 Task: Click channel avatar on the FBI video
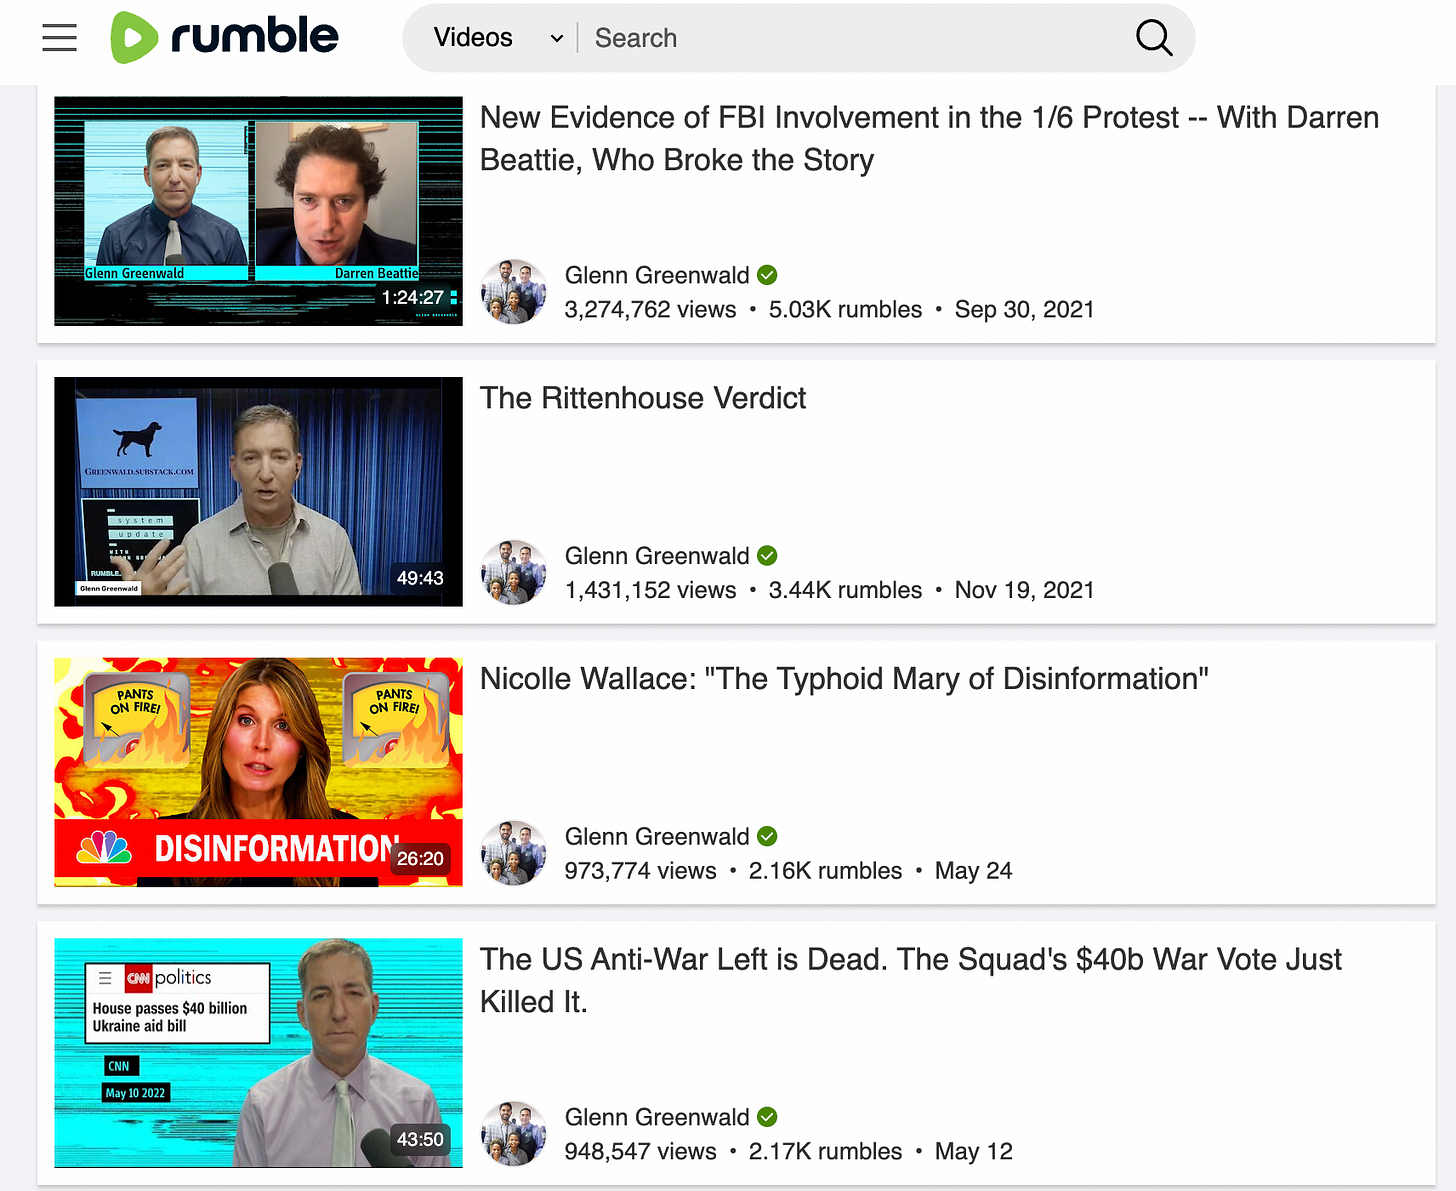click(x=514, y=292)
